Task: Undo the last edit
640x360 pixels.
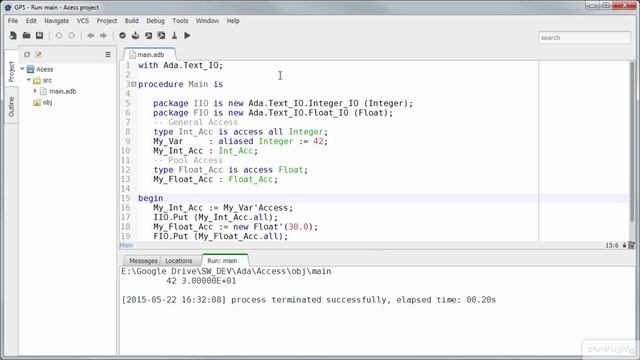Action: coord(59,36)
